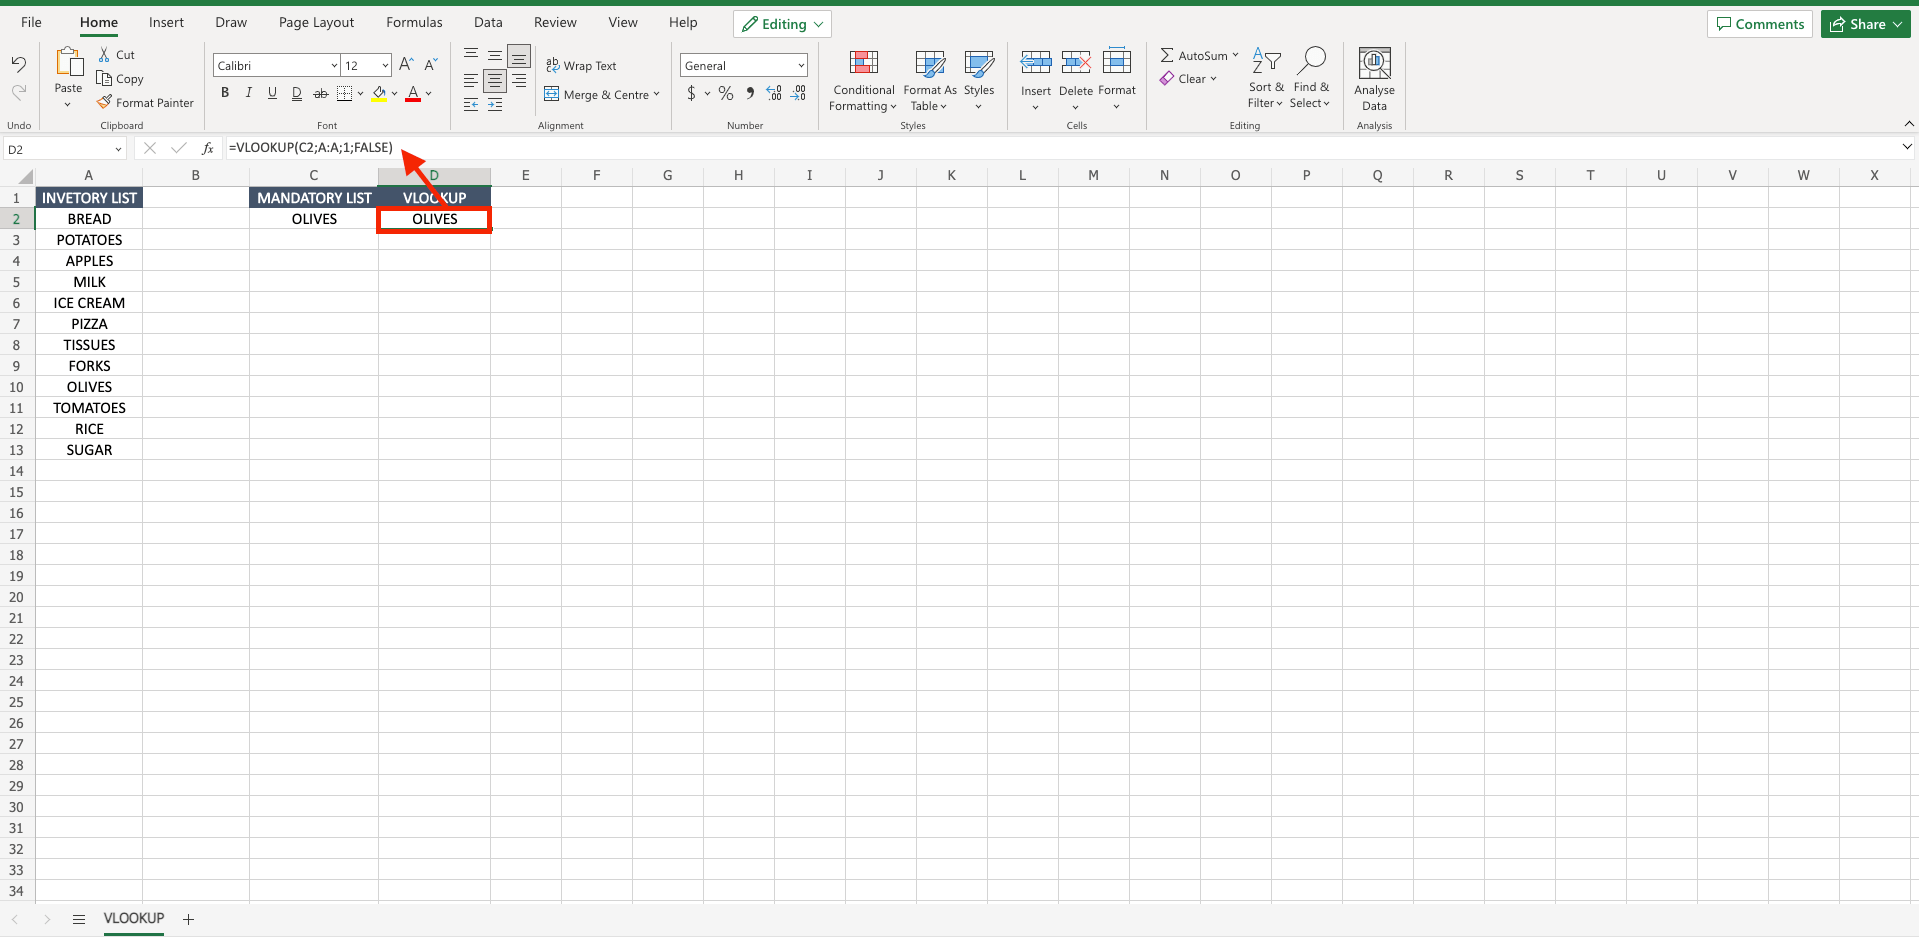This screenshot has height=938, width=1919.
Task: Open the Review tab
Action: point(554,22)
